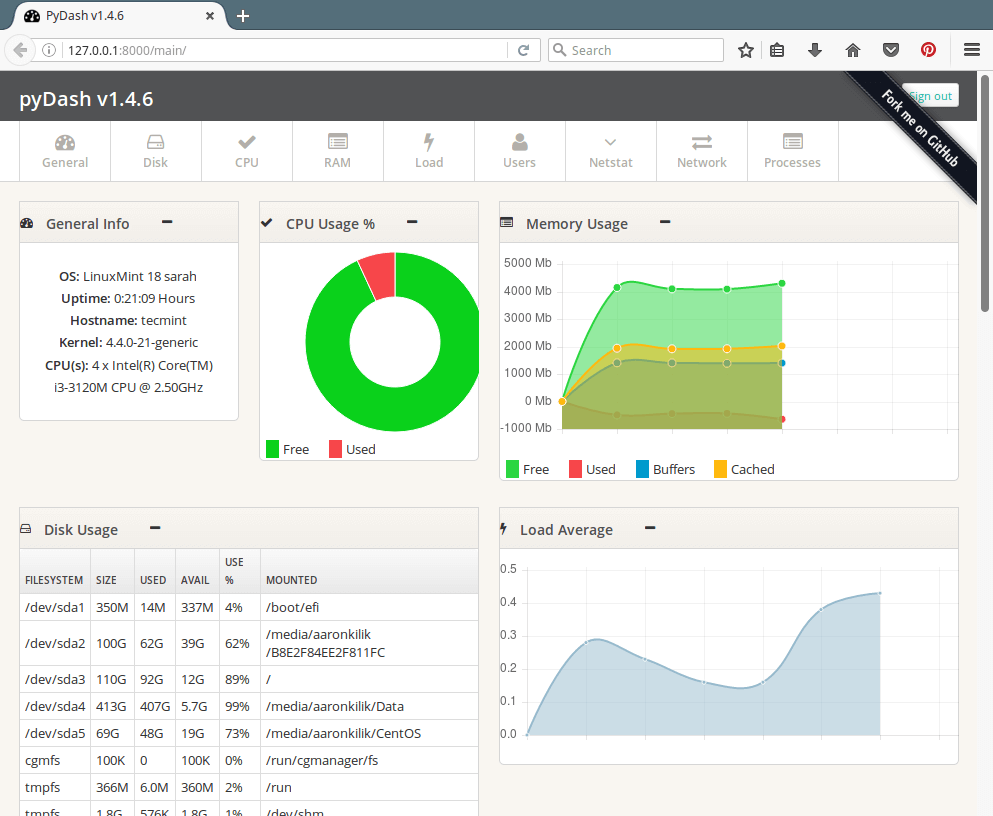Open the Processes list icon

point(792,150)
